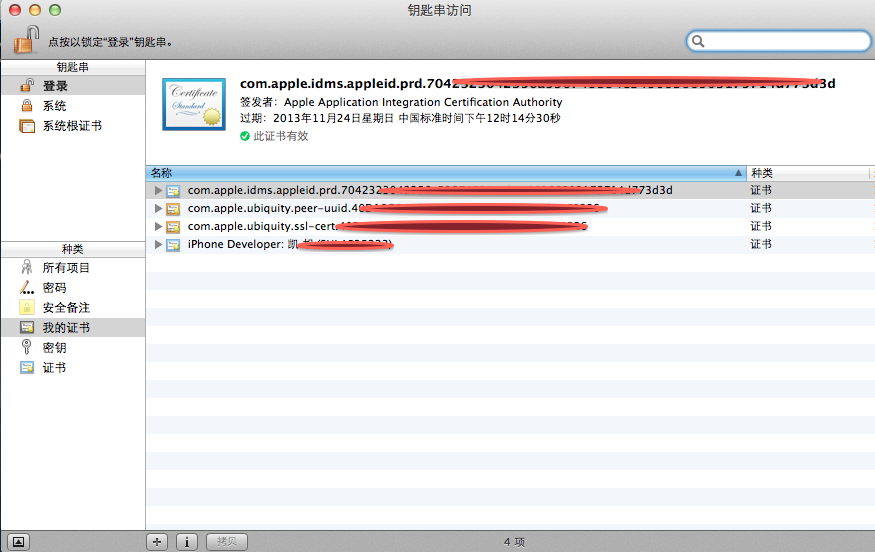Click the key icon beside 密钥
The width and height of the screenshot is (875, 552).
click(x=26, y=347)
